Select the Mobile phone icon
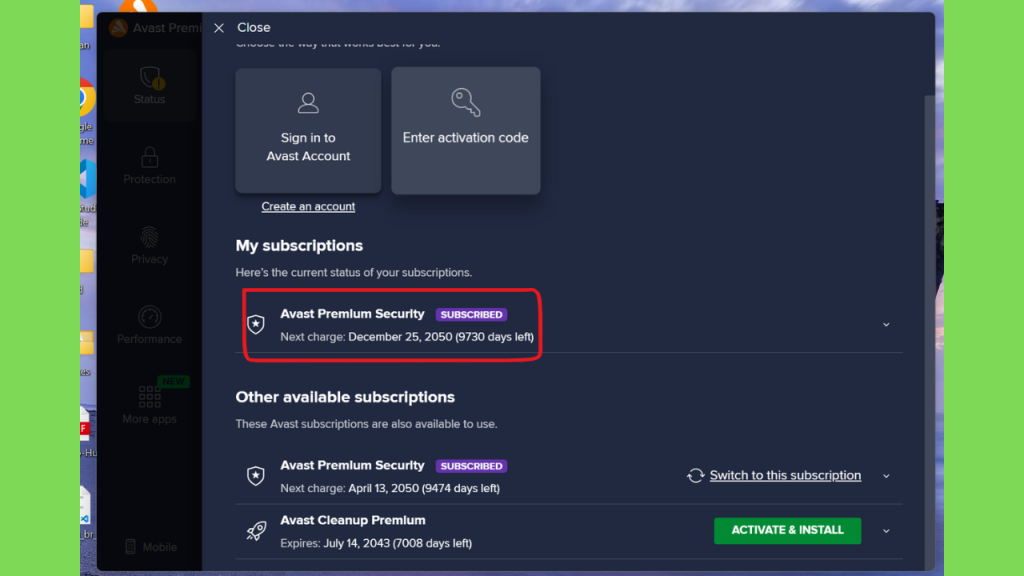The image size is (1024, 576). pyautogui.click(x=131, y=547)
